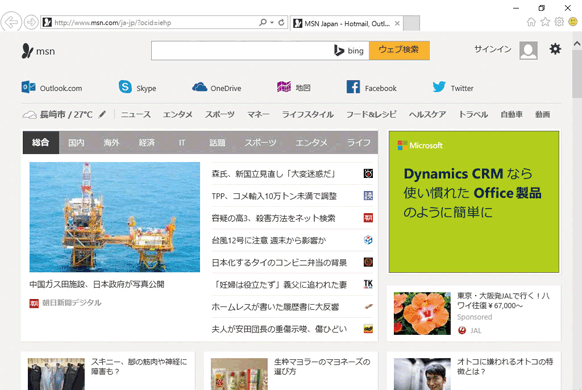Open the address bar dropdown arrow
The height and width of the screenshot is (390, 582).
[272, 23]
